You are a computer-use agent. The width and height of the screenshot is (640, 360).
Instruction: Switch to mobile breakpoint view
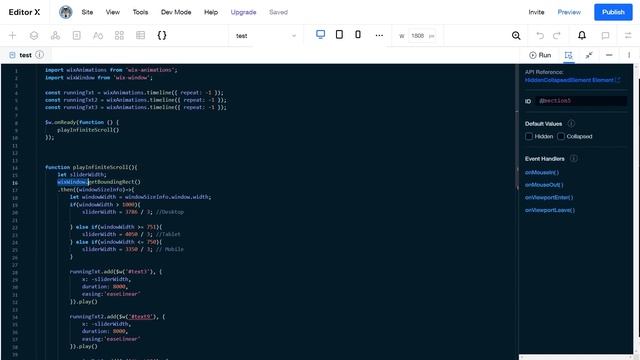358,35
